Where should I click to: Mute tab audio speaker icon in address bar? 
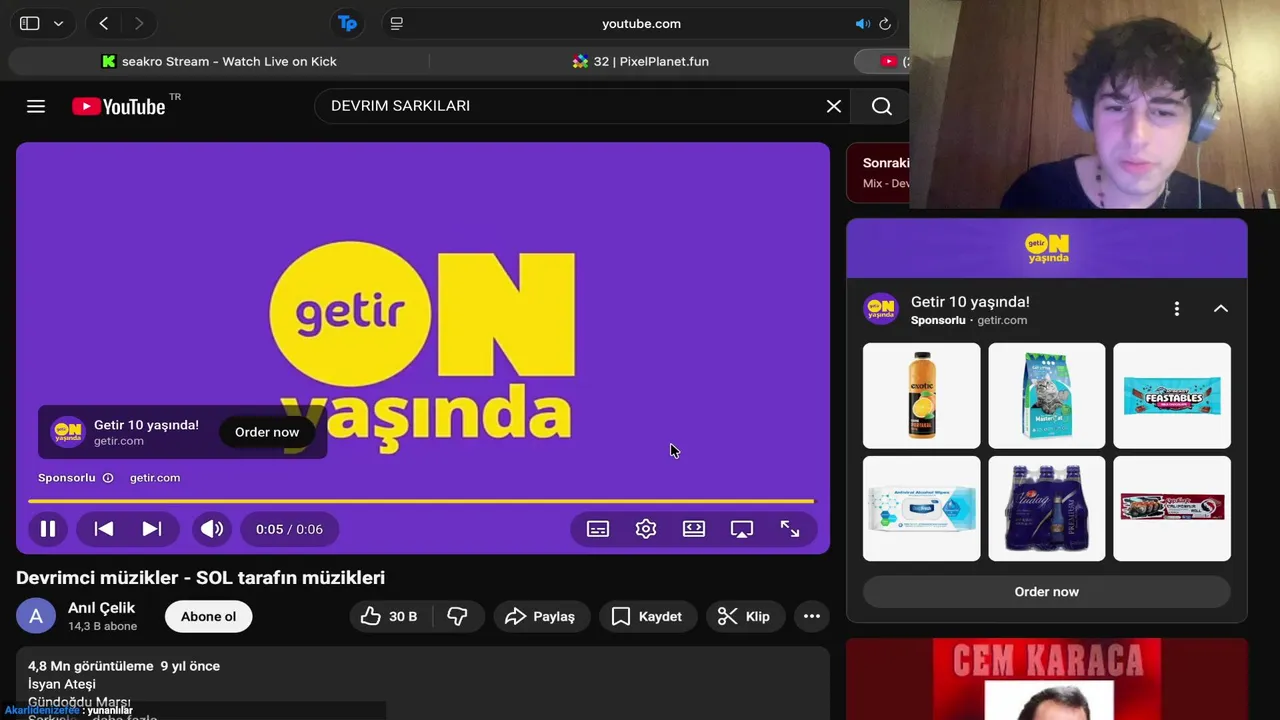(x=862, y=23)
